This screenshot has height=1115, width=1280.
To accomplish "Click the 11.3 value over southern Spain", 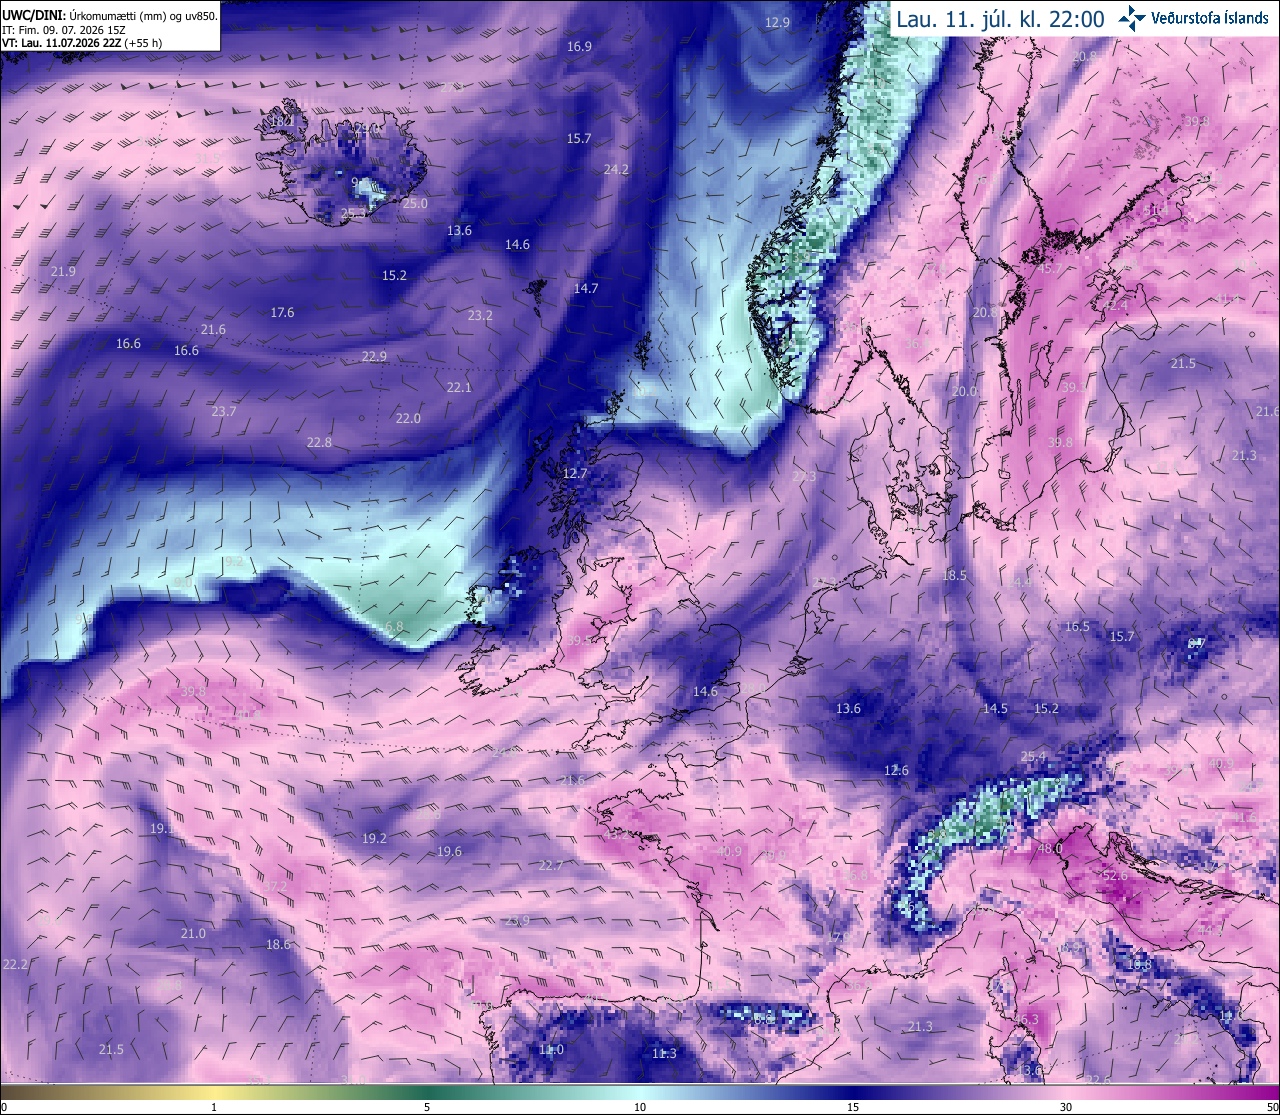I will 664,1053.
